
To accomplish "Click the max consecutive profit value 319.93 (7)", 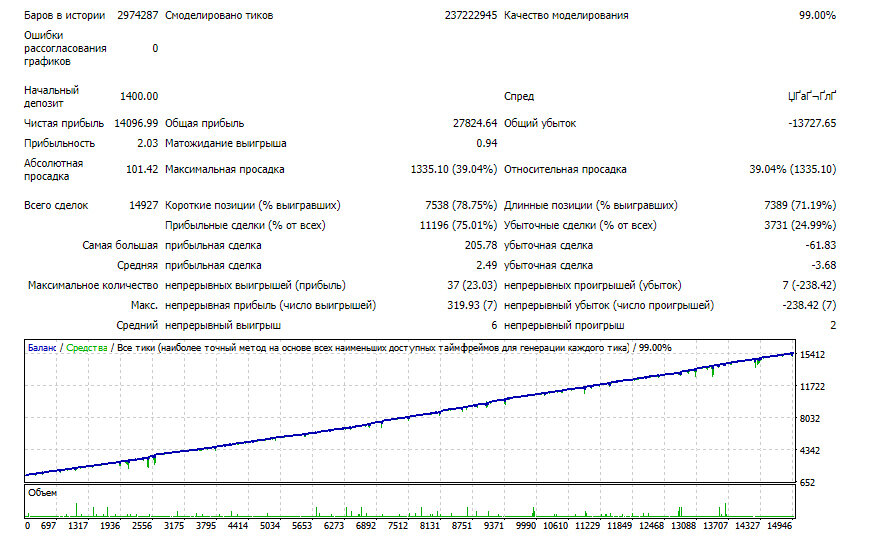I will pyautogui.click(x=471, y=306).
